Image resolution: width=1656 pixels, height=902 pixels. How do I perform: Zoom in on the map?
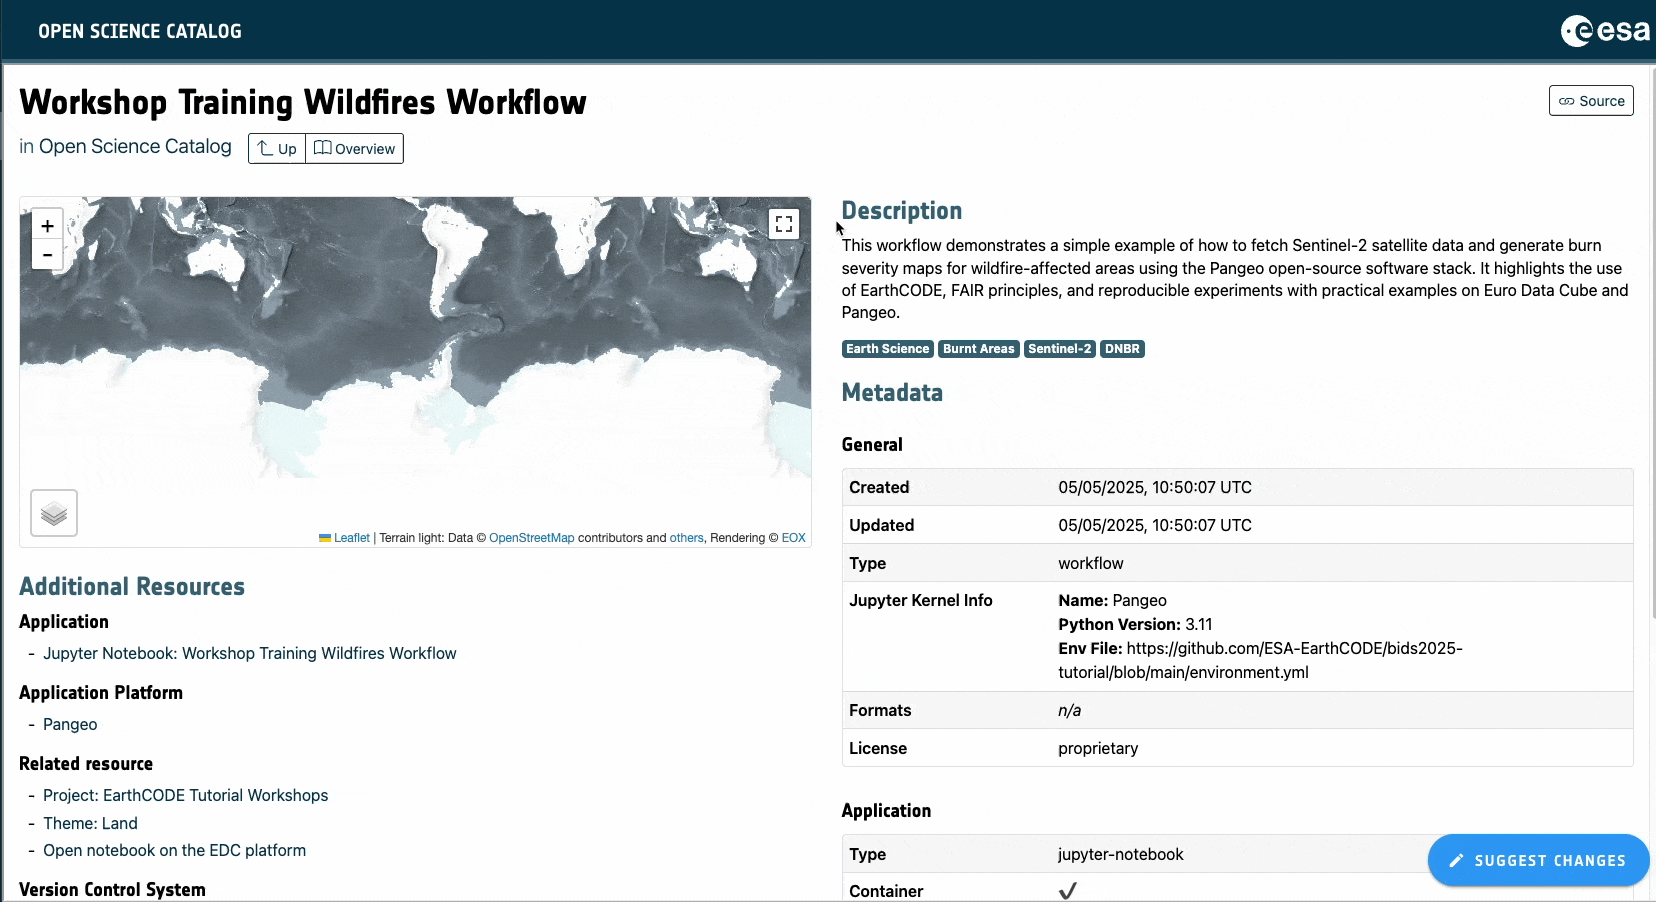[x=47, y=226]
